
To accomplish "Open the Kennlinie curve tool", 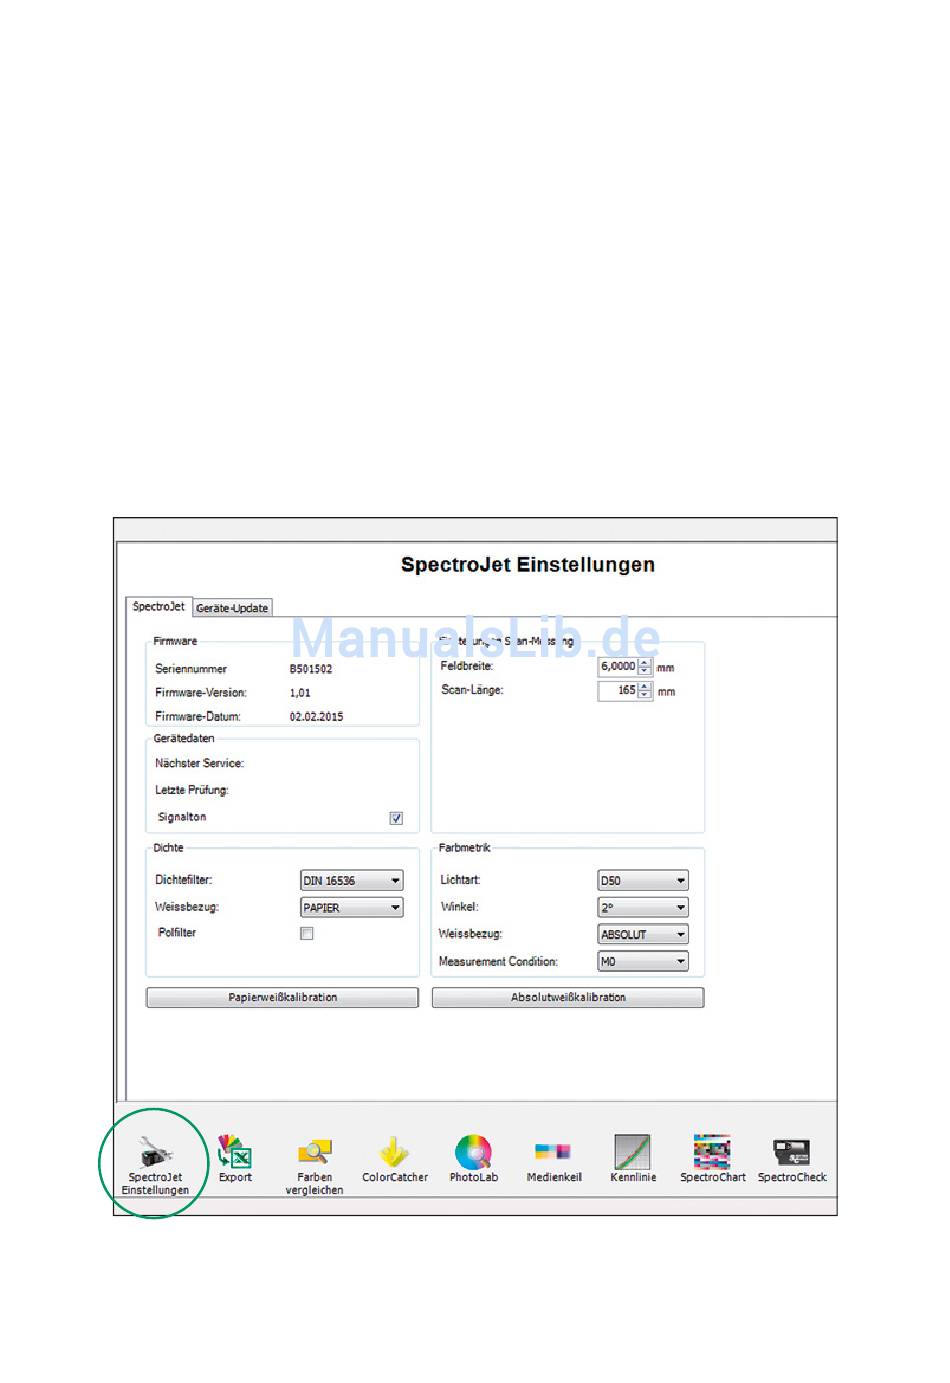I will (x=633, y=1158).
